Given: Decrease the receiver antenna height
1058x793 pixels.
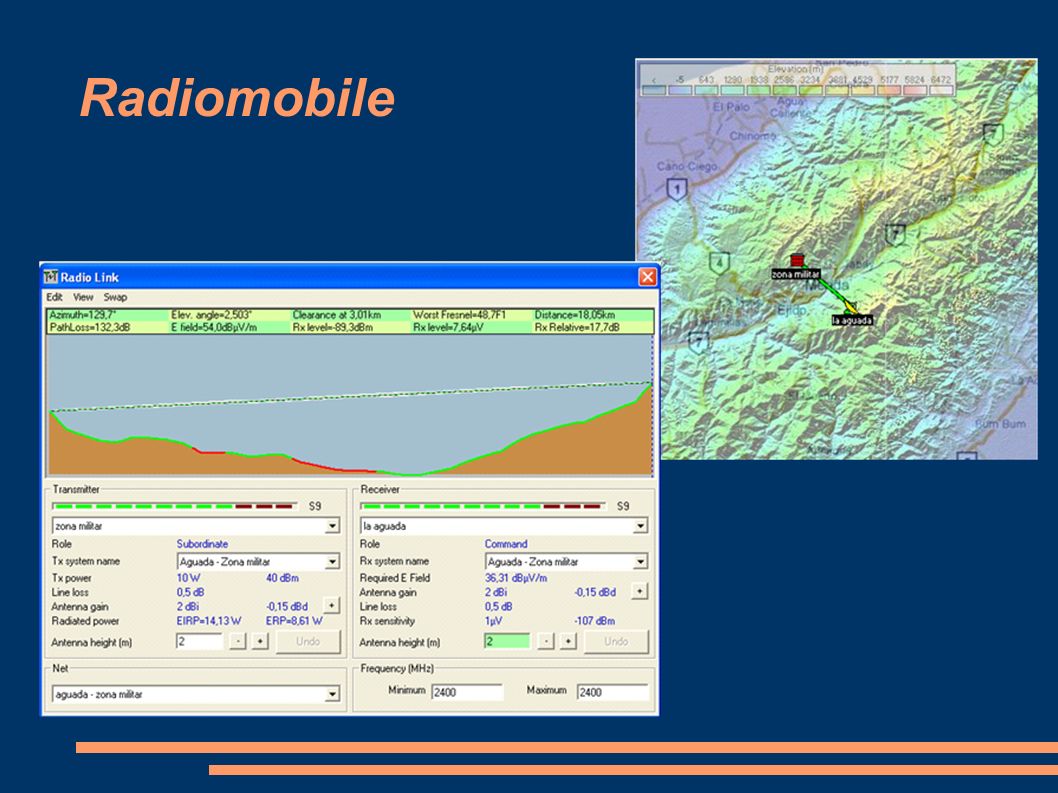Looking at the screenshot, I should click(x=546, y=641).
